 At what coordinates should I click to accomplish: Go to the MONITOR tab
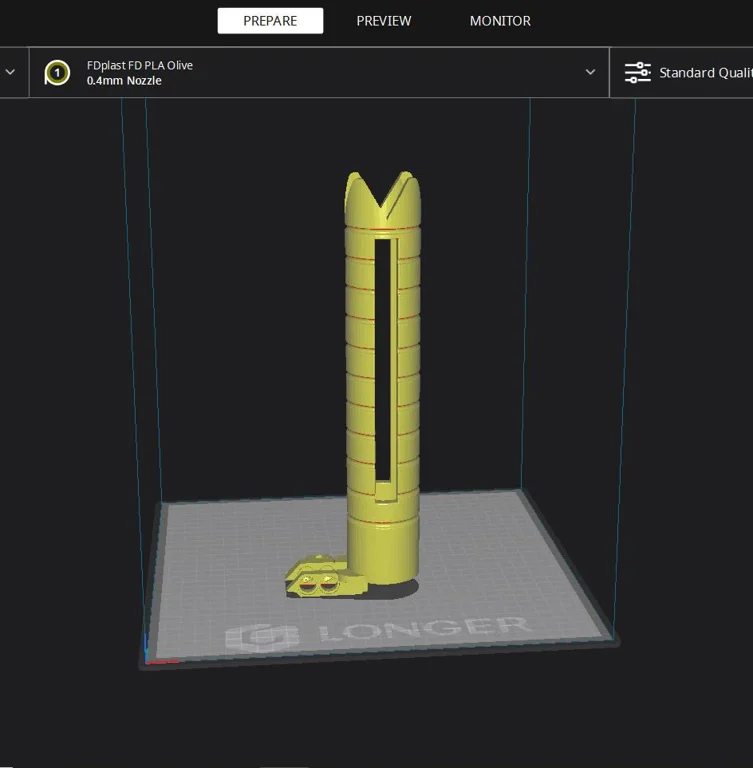(500, 21)
